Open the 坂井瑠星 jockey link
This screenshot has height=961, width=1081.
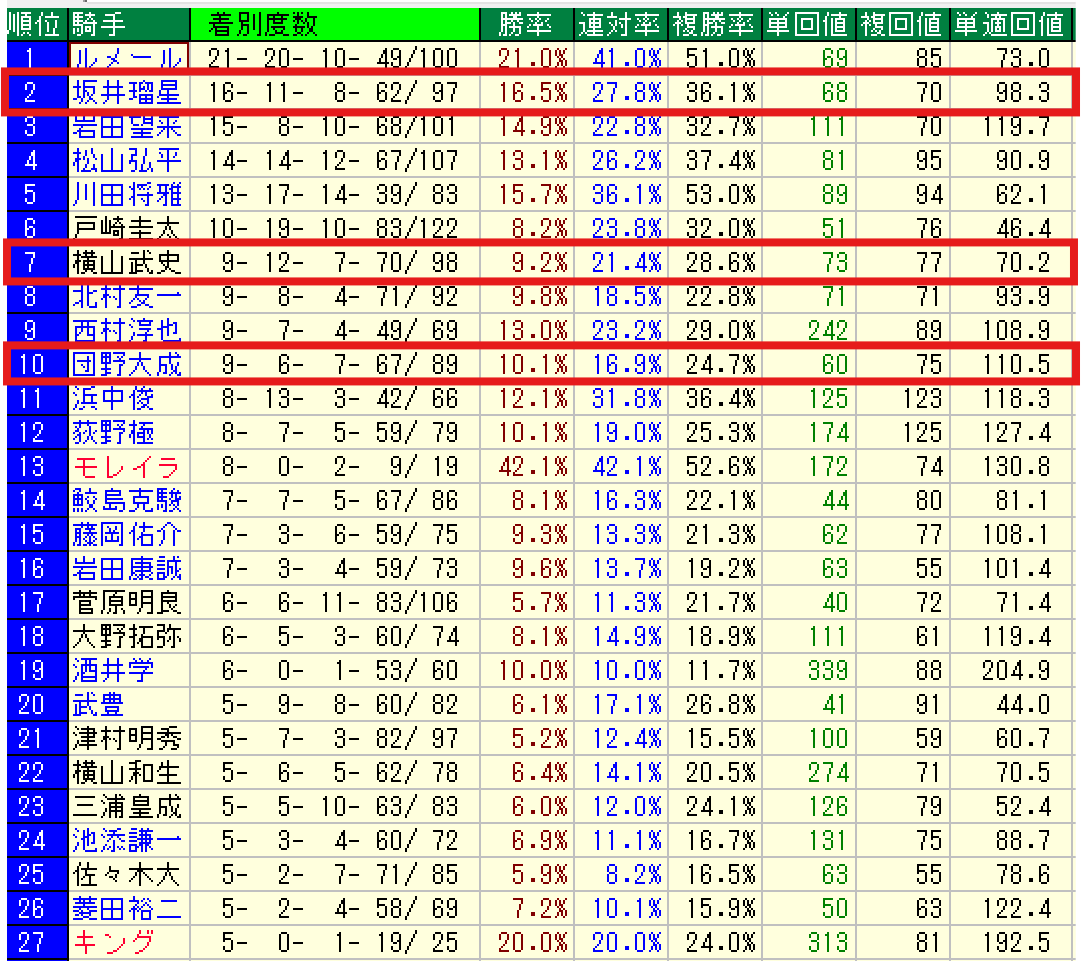(x=127, y=93)
